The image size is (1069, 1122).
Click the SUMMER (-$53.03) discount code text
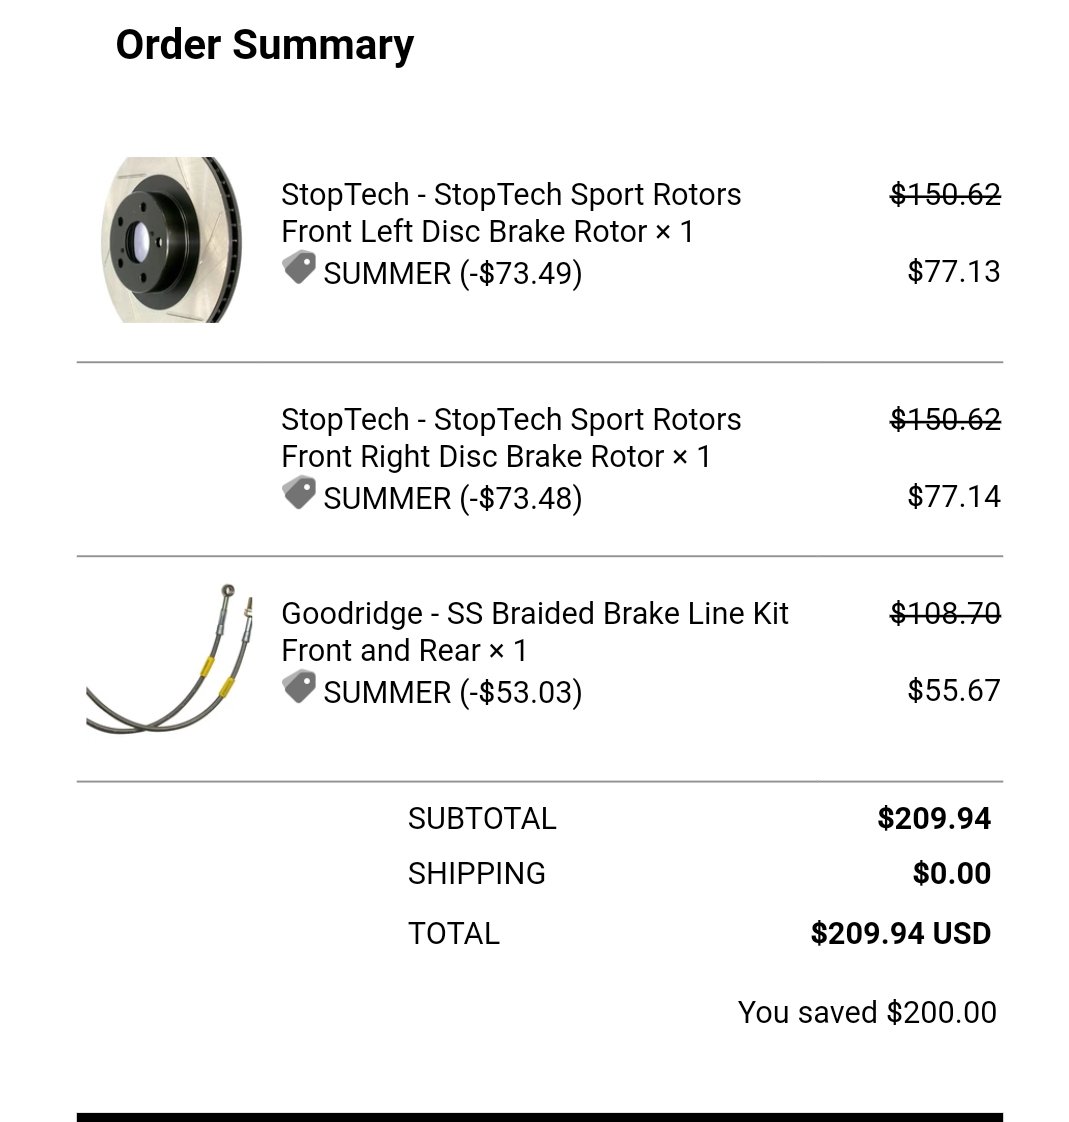452,692
